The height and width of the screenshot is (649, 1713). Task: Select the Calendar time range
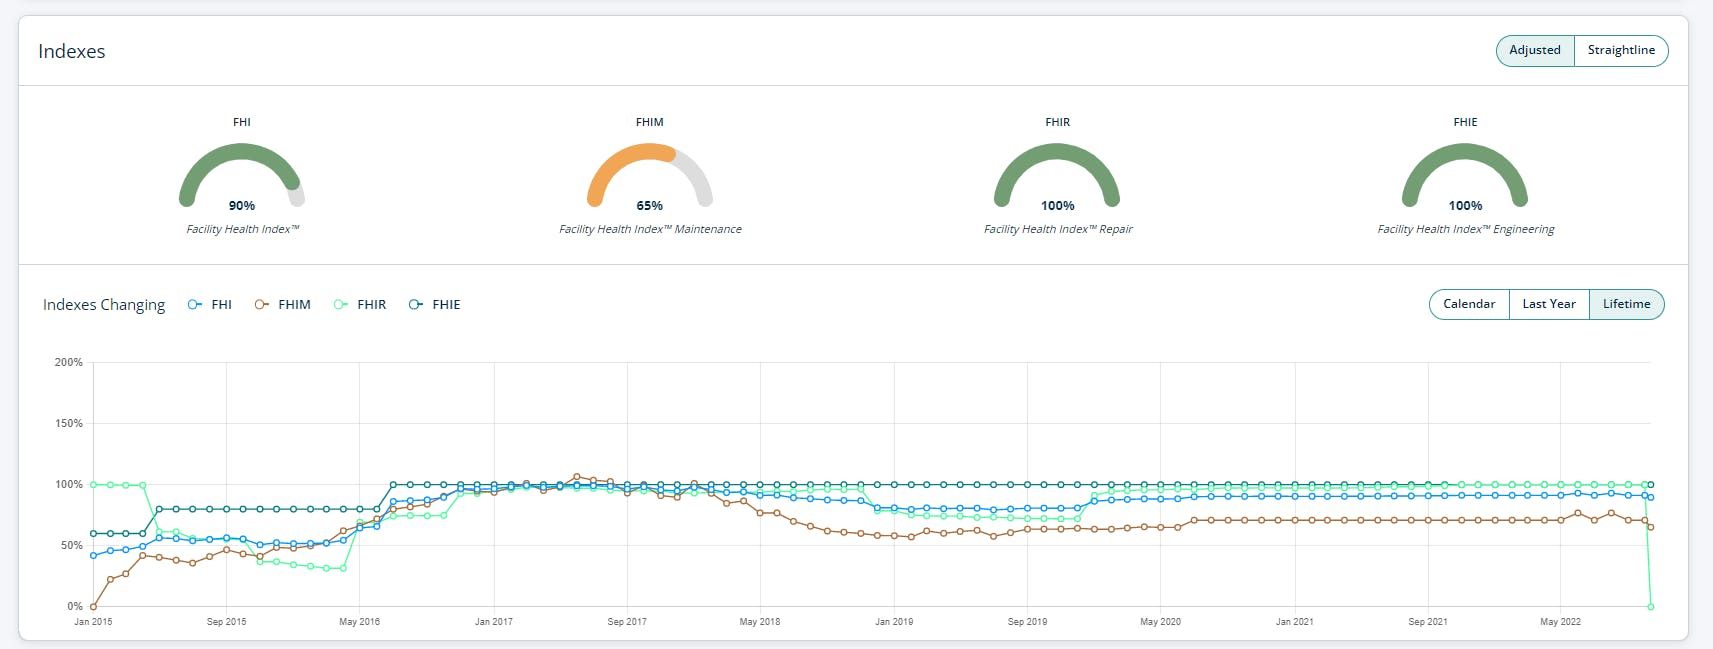click(1469, 304)
